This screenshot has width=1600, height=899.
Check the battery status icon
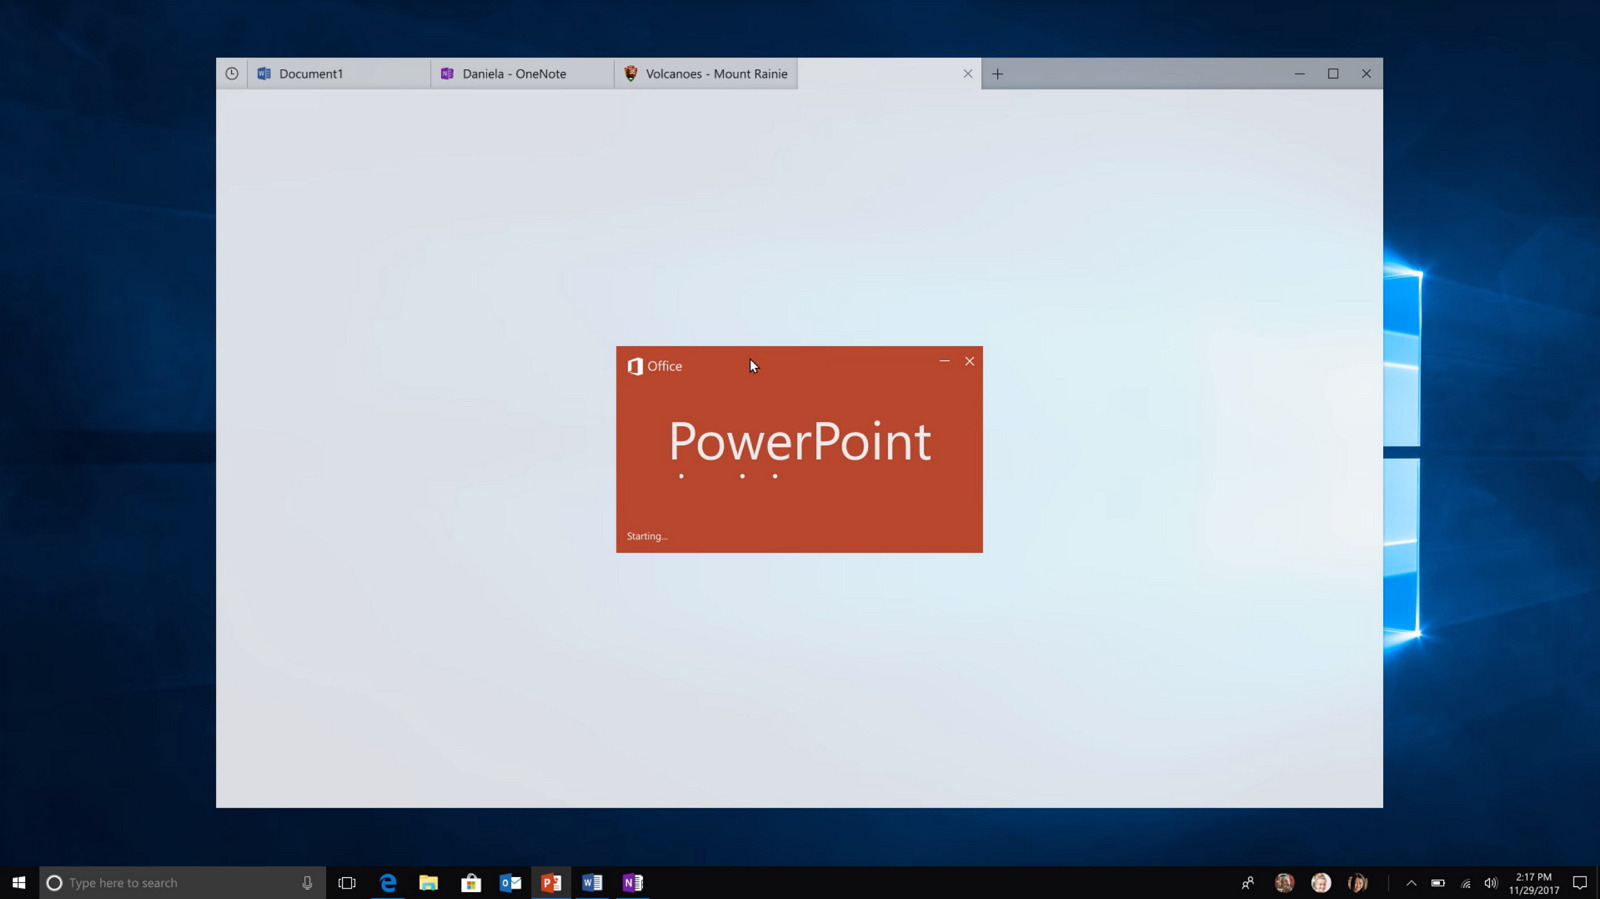[x=1438, y=883]
